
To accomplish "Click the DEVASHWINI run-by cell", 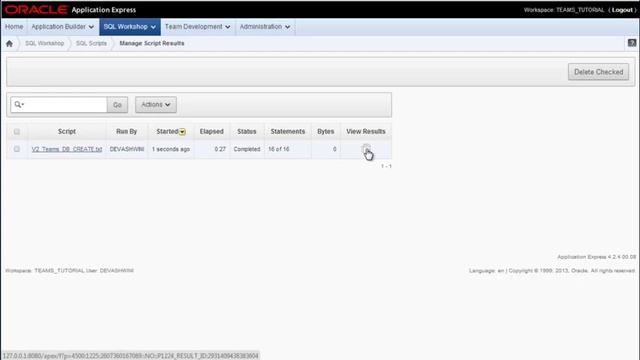I will tap(127, 149).
